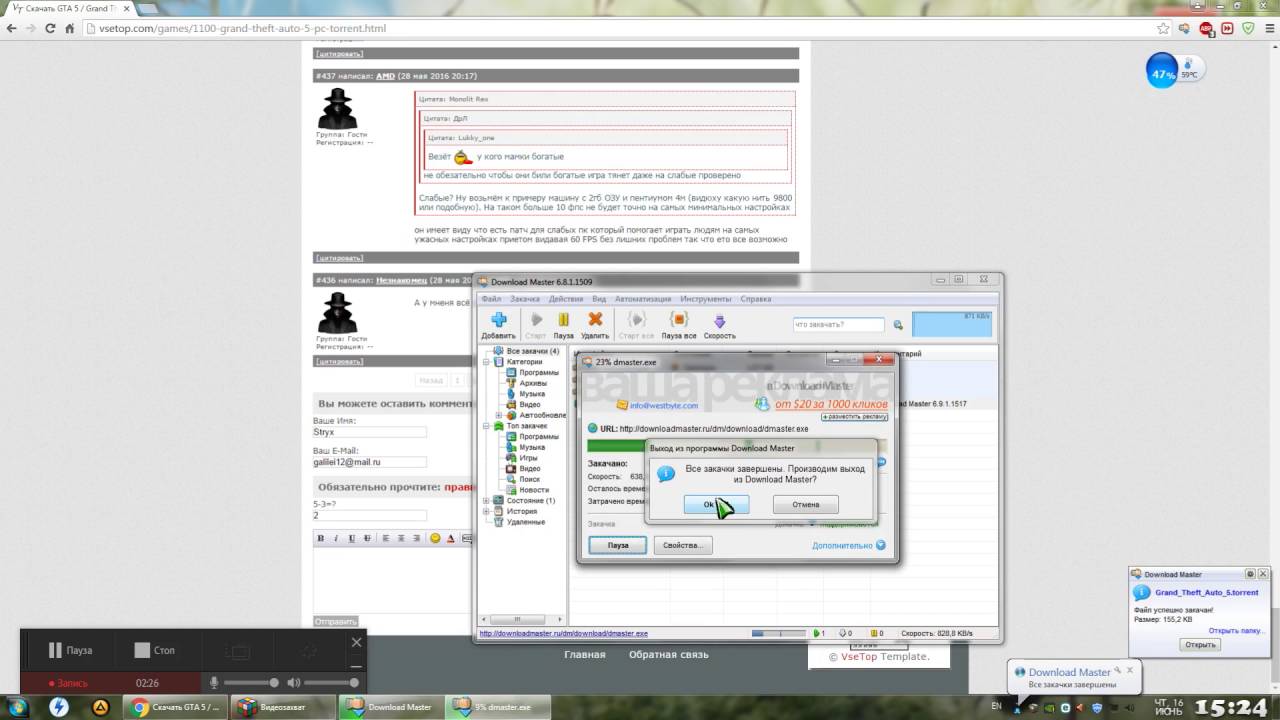Click Стоп in the screen recorder panel
Viewport: 1280px width, 720px height.
tap(154, 650)
